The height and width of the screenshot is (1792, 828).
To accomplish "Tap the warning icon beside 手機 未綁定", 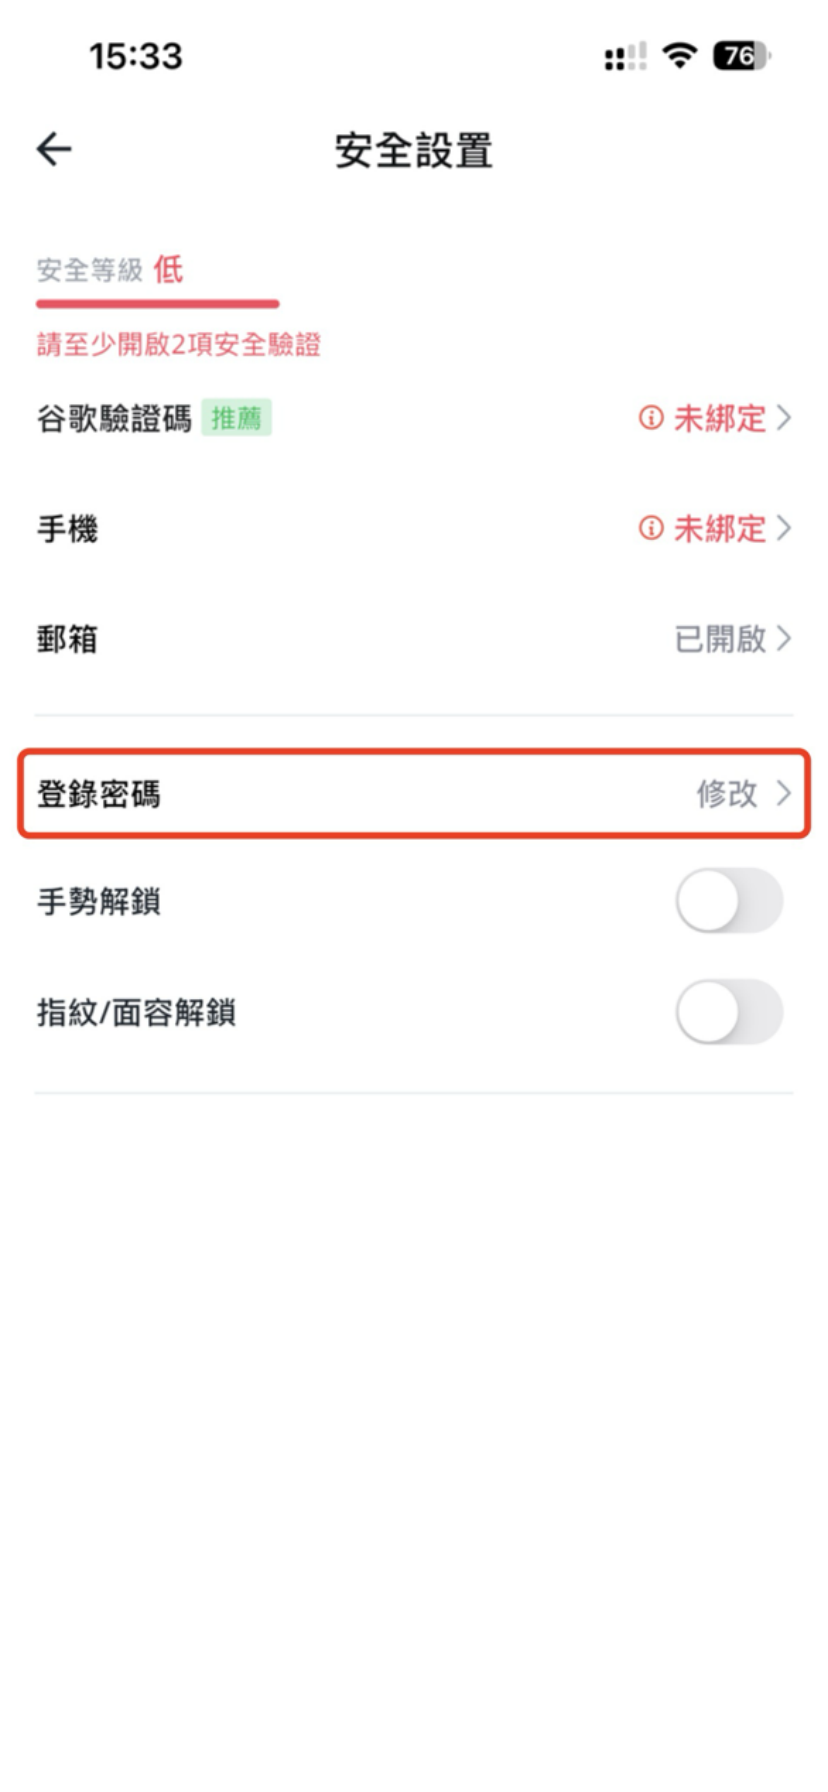I will (x=651, y=528).
